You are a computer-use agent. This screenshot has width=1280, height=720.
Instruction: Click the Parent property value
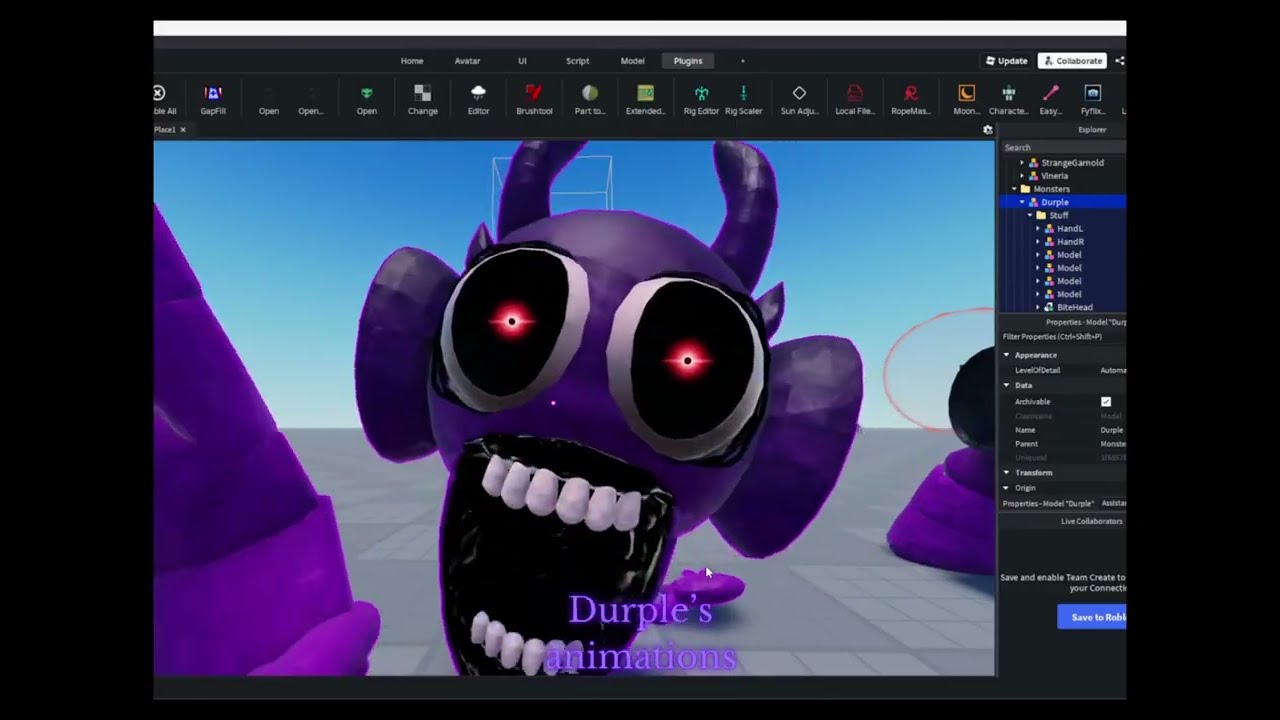point(1113,444)
